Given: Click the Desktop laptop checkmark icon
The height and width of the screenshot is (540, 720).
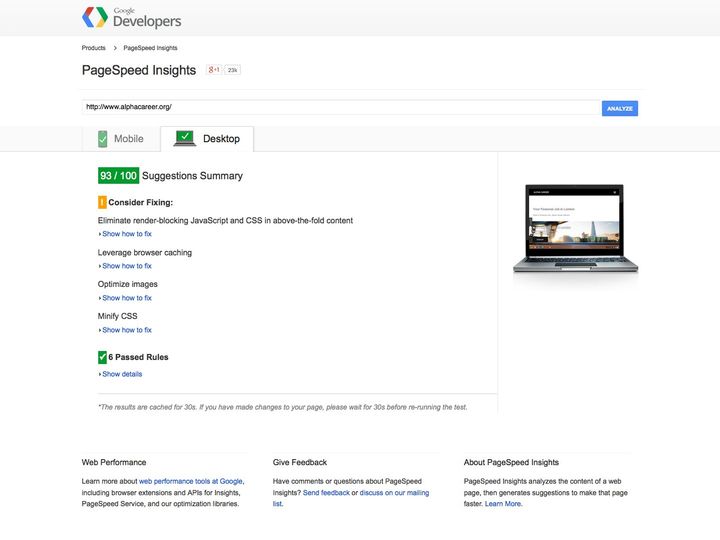Looking at the screenshot, I should pyautogui.click(x=185, y=138).
